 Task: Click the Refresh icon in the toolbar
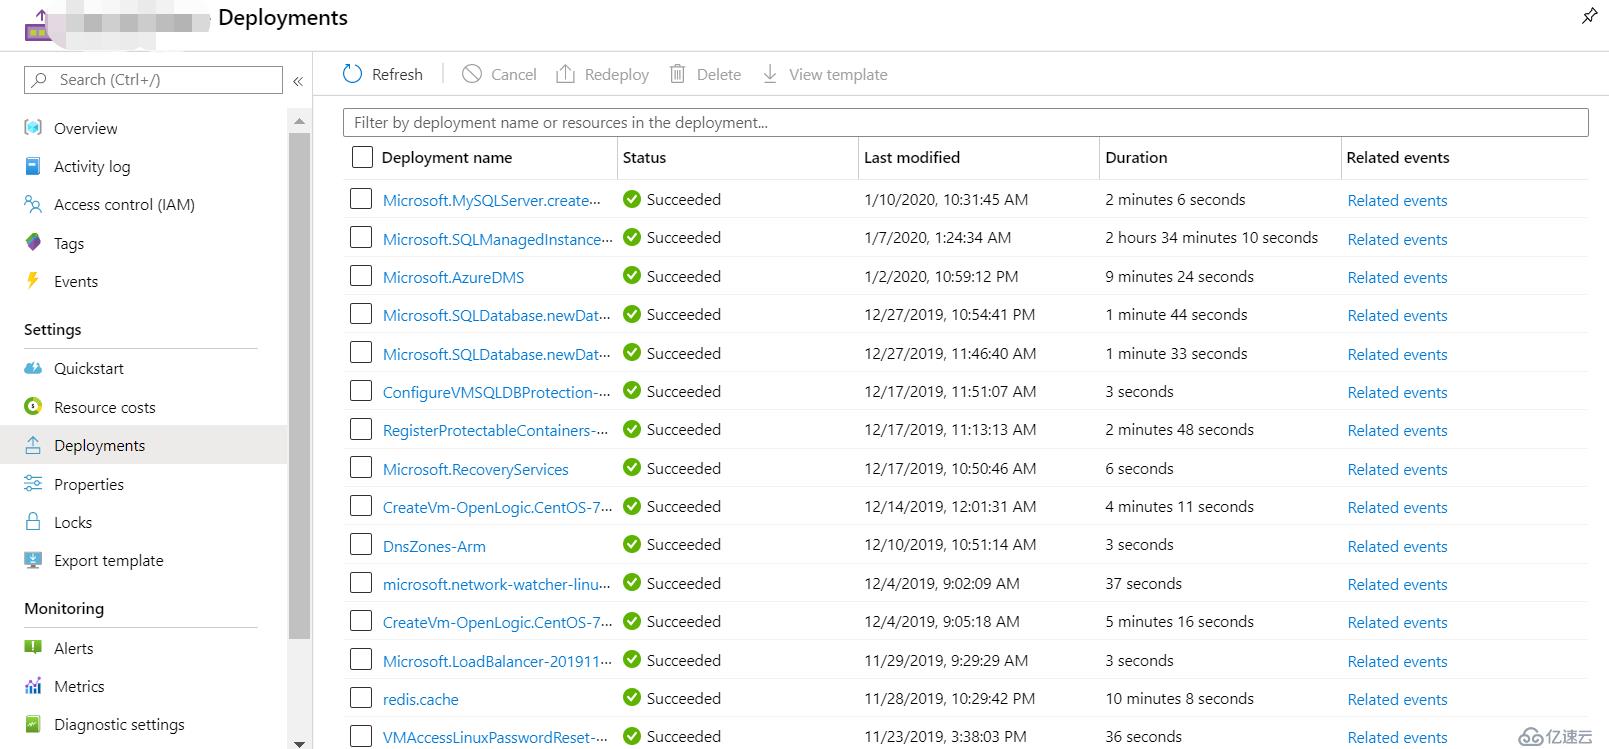pyautogui.click(x=352, y=74)
